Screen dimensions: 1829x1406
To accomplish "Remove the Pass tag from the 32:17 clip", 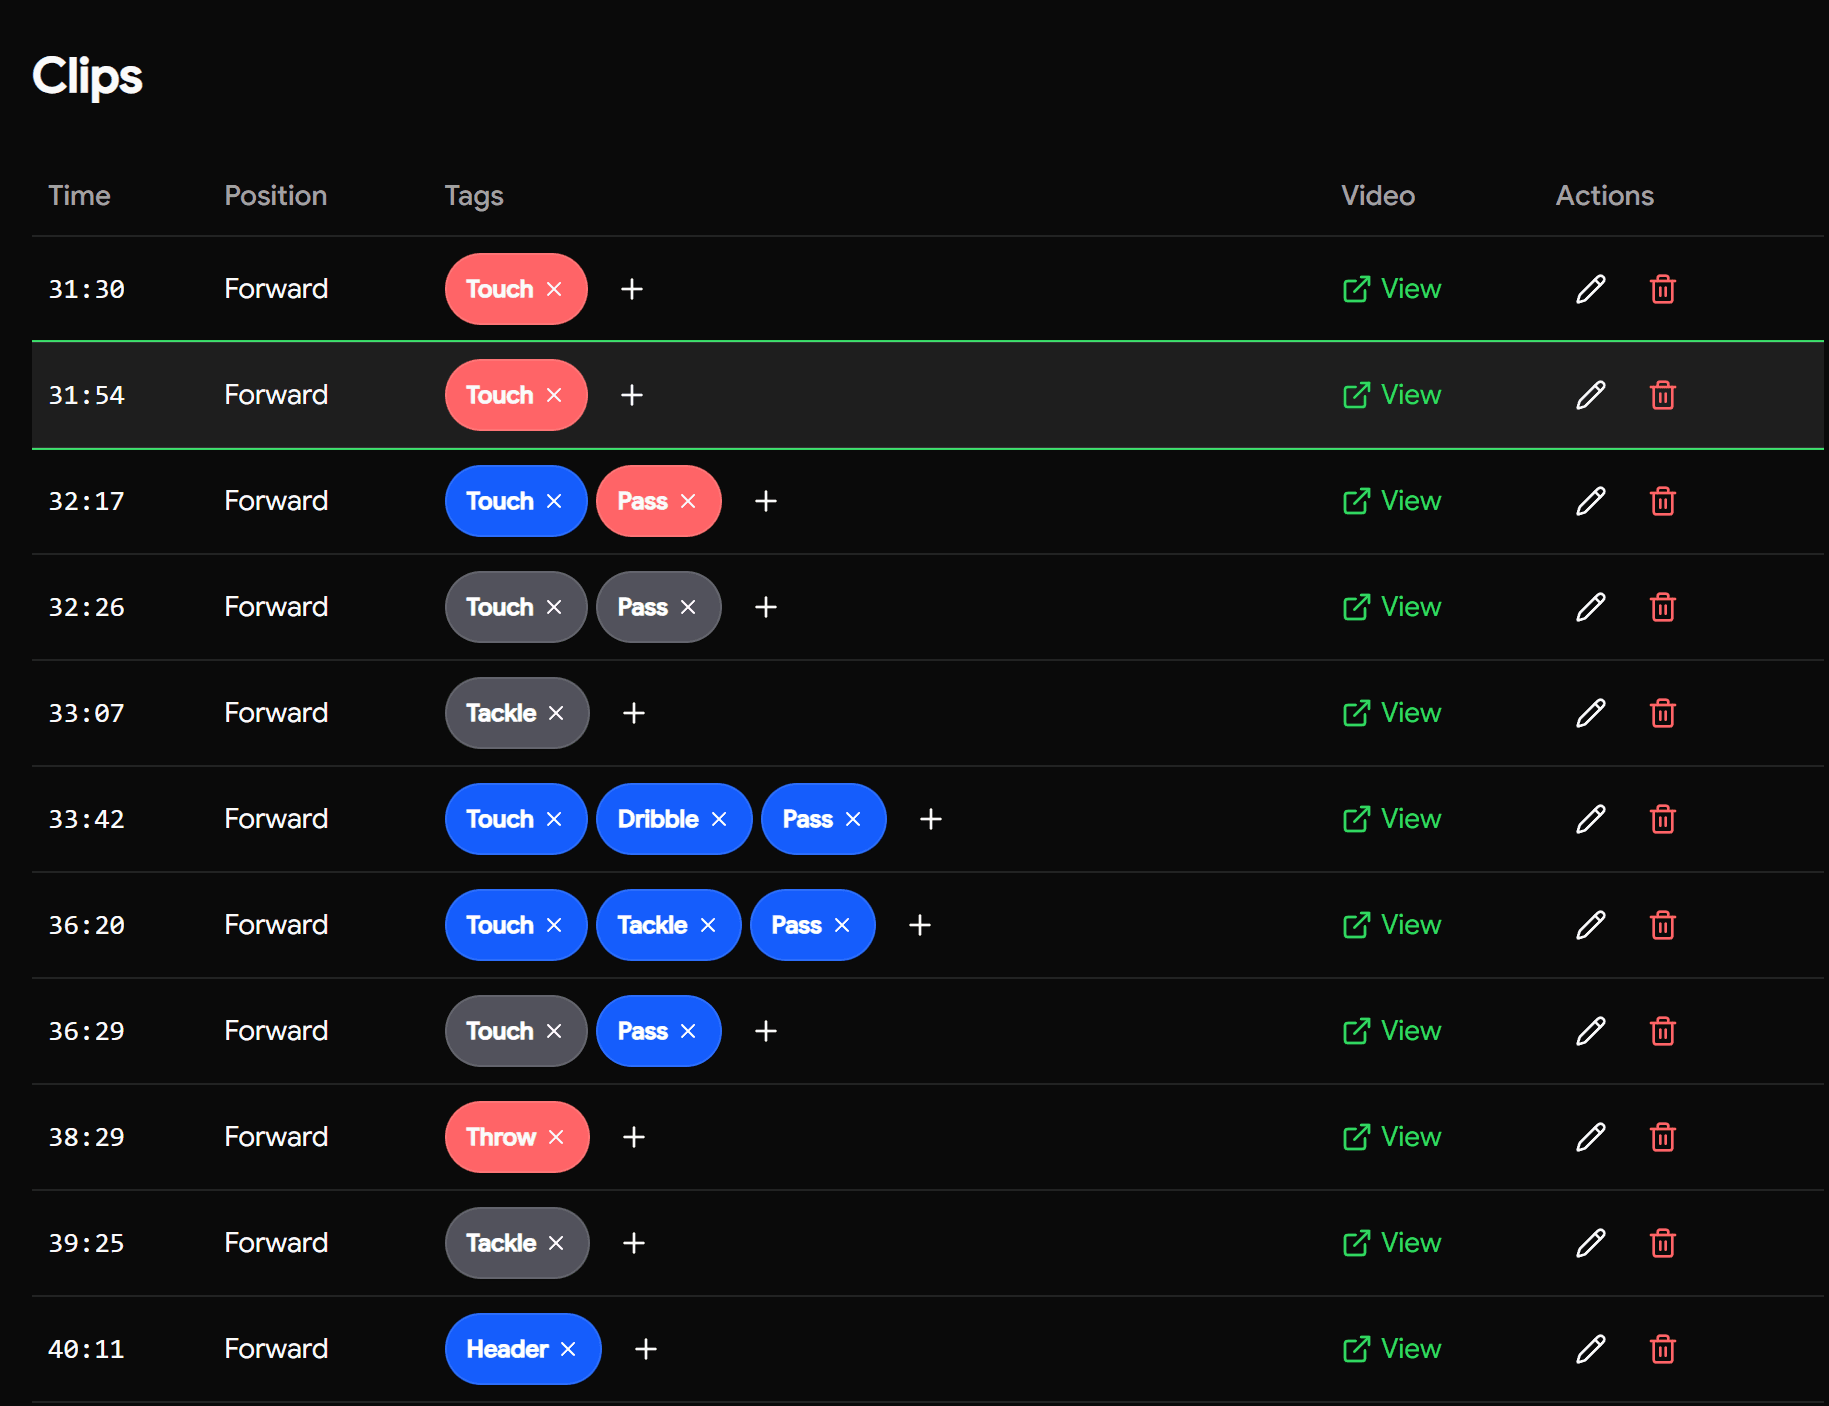I will coord(687,501).
